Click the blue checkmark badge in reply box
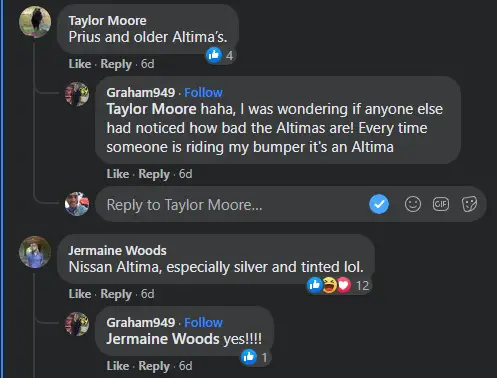This screenshot has height=378, width=497. pyautogui.click(x=379, y=204)
